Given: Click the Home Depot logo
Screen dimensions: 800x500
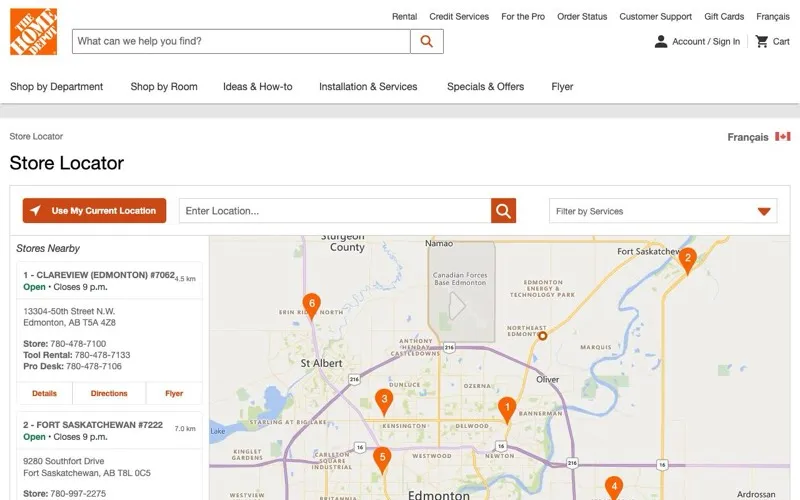Looking at the screenshot, I should pos(34,32).
